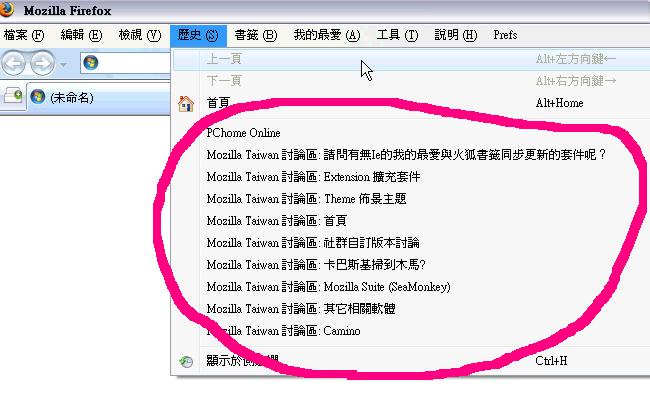650x400 pixels.
Task: Open Camino history entry
Action: (x=411, y=331)
